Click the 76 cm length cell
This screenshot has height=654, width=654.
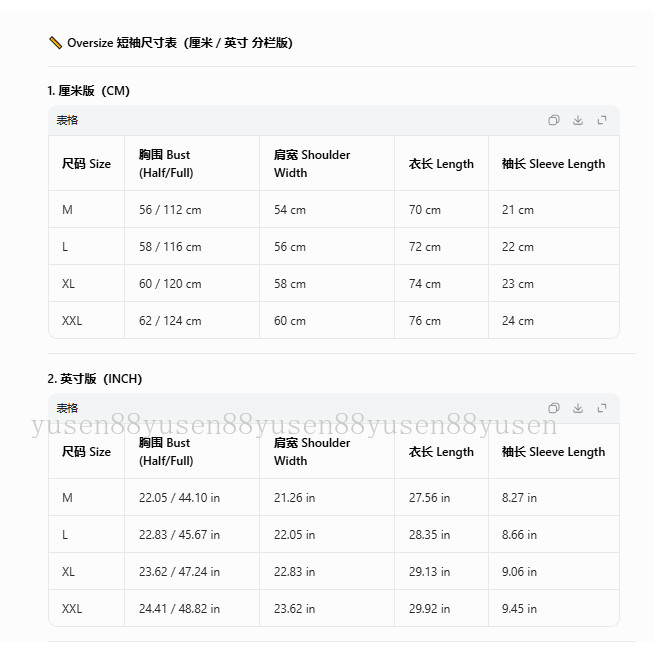425,320
